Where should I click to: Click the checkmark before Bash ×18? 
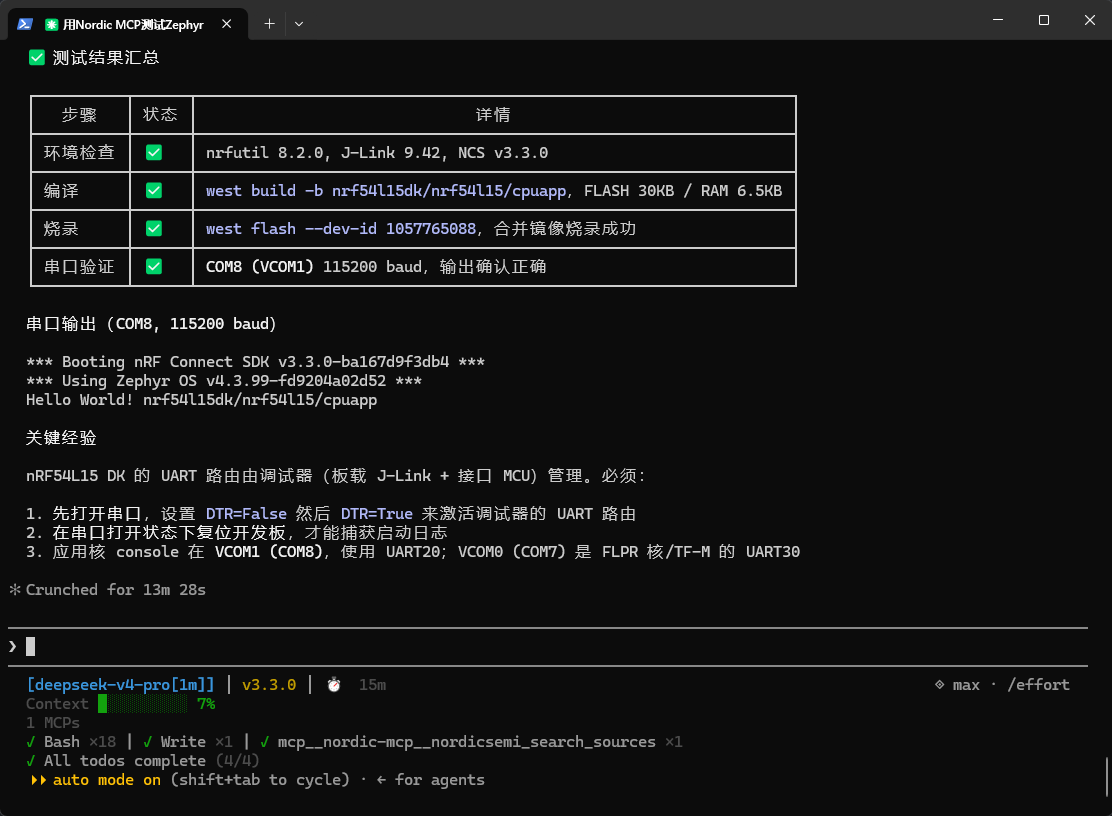point(30,742)
